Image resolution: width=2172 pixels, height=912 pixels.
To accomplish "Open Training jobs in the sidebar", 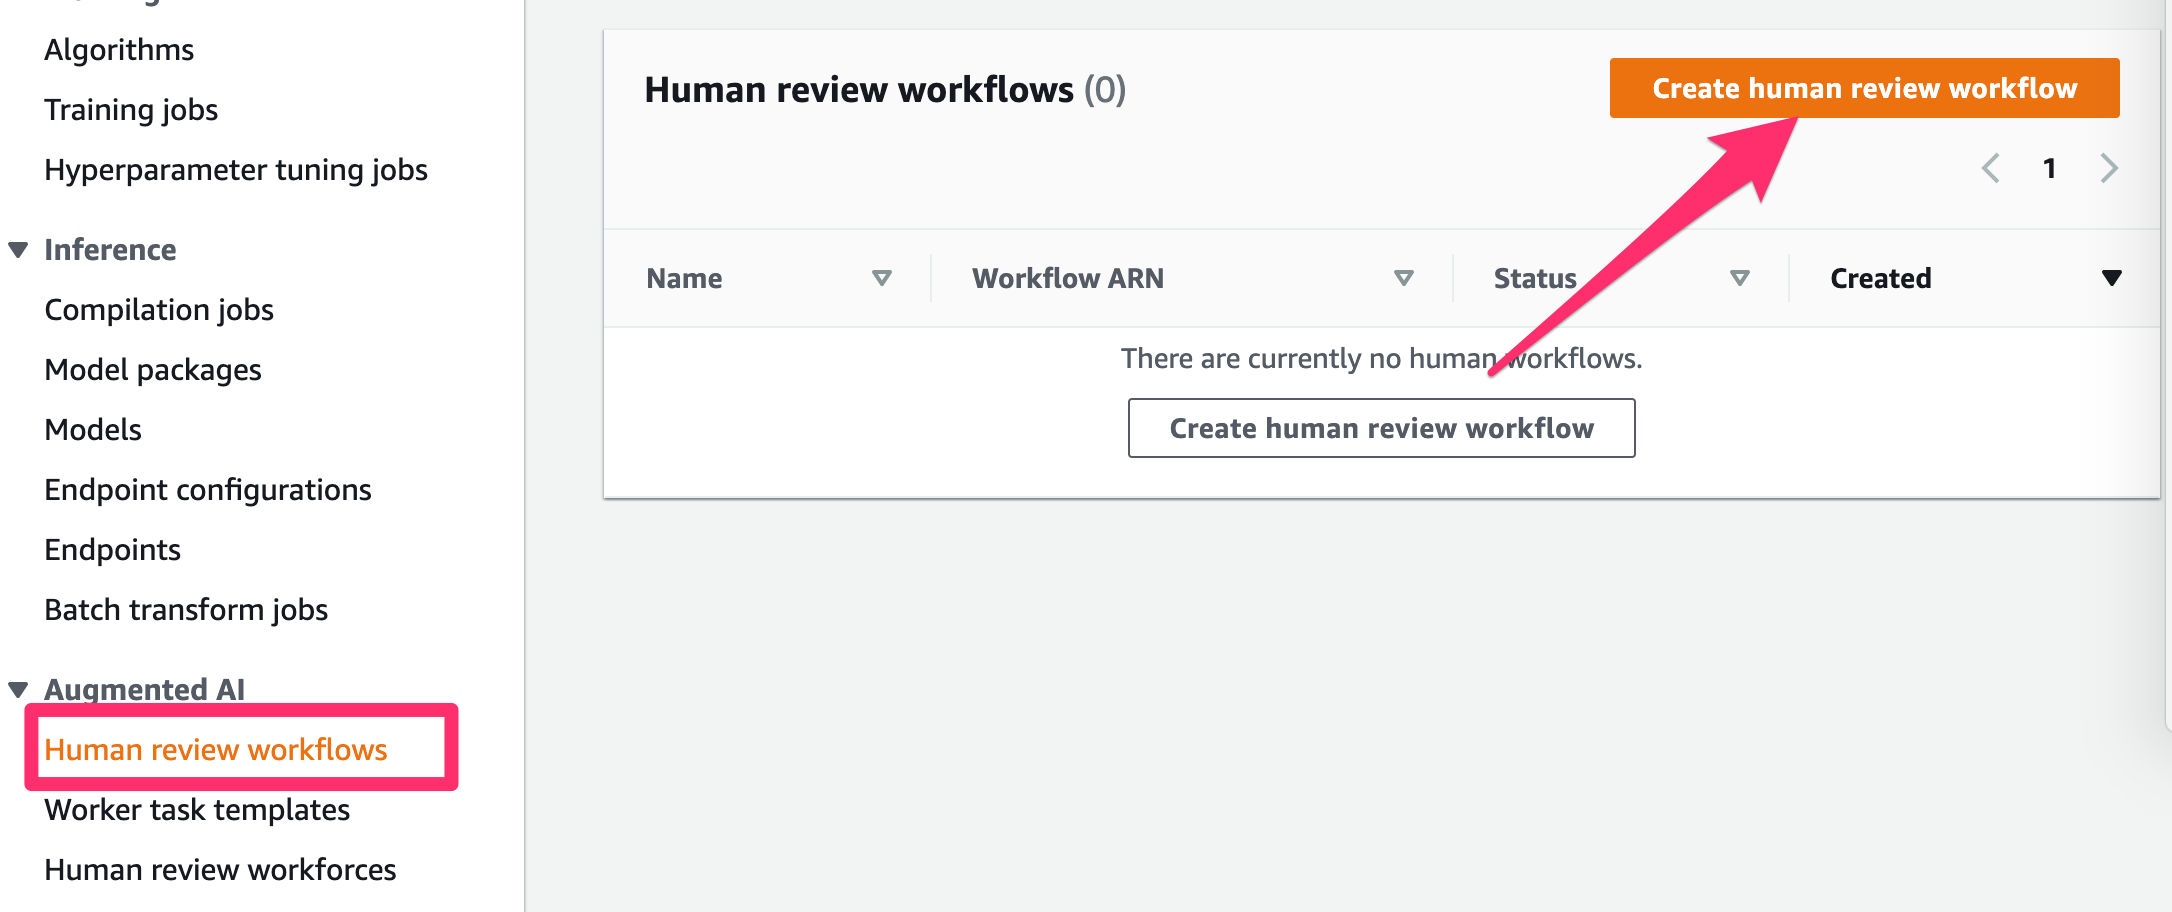I will coord(131,110).
